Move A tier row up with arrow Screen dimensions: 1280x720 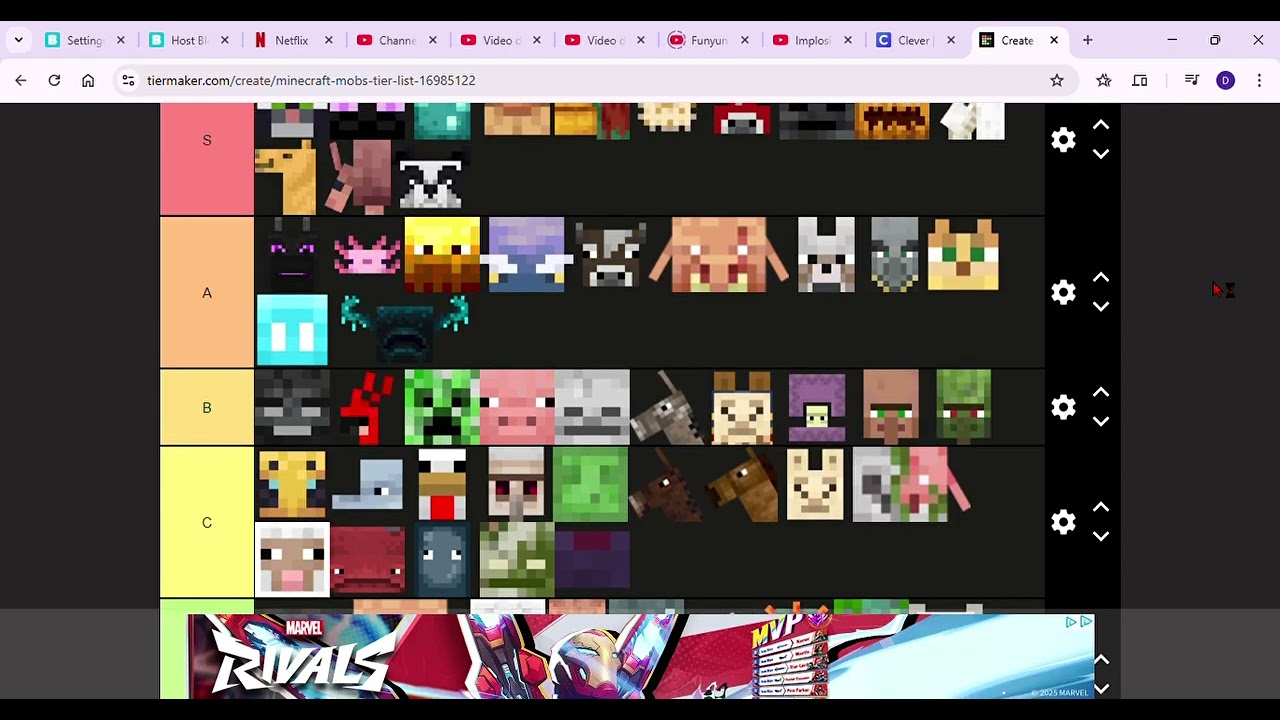coord(1101,277)
